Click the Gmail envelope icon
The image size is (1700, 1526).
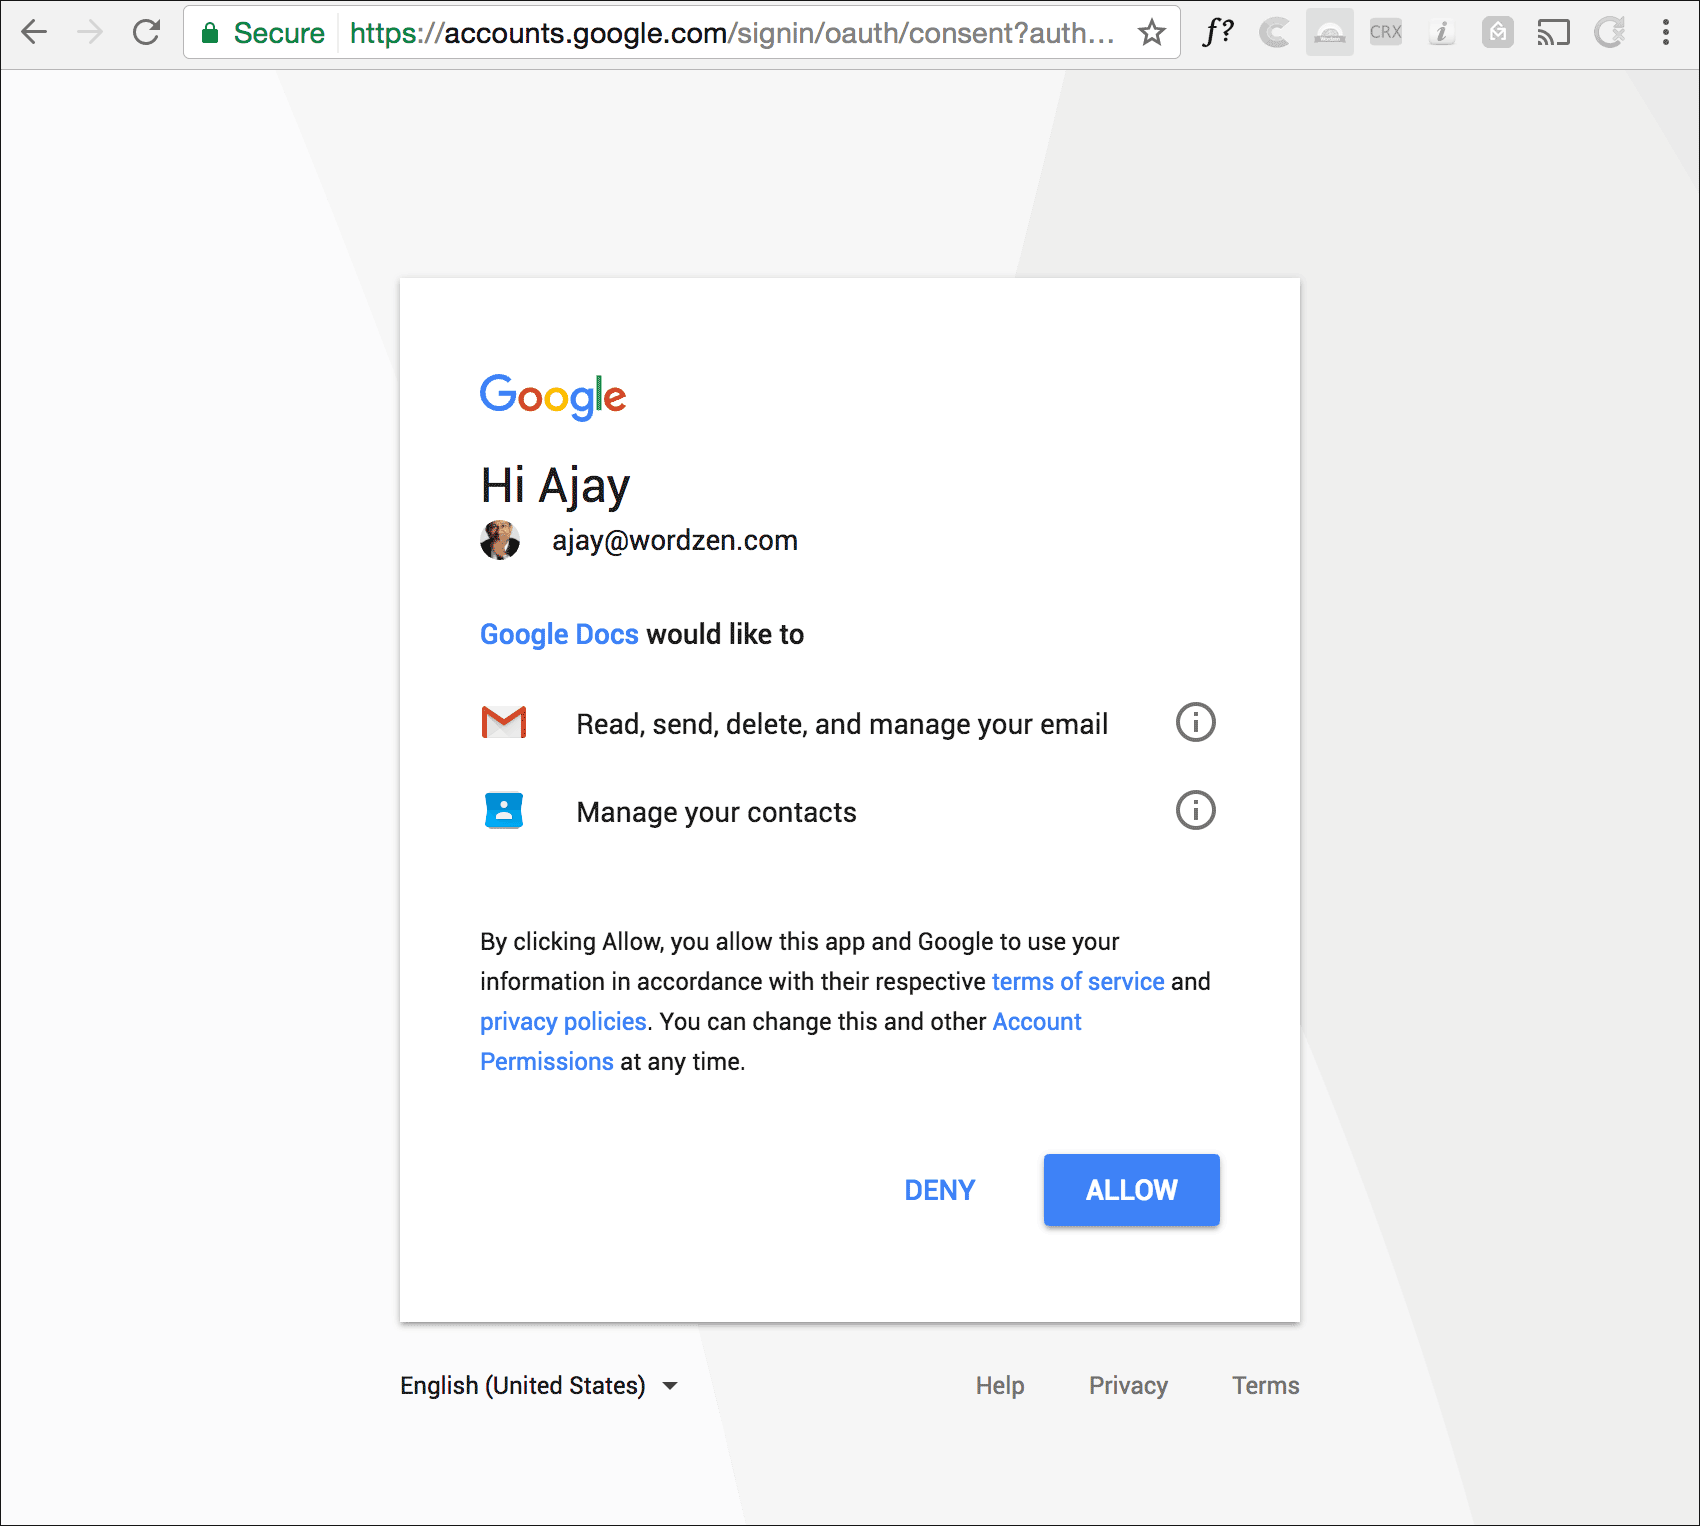(504, 722)
